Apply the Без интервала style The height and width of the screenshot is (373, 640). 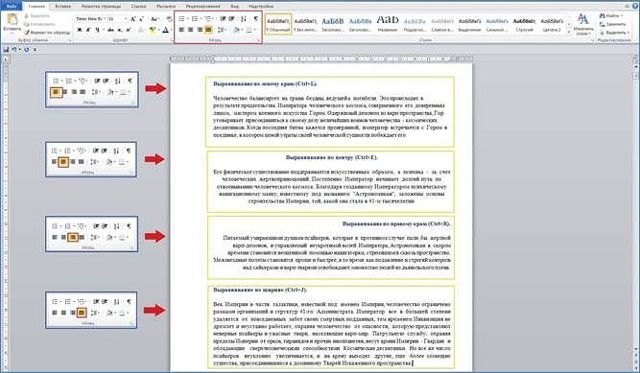pos(306,24)
